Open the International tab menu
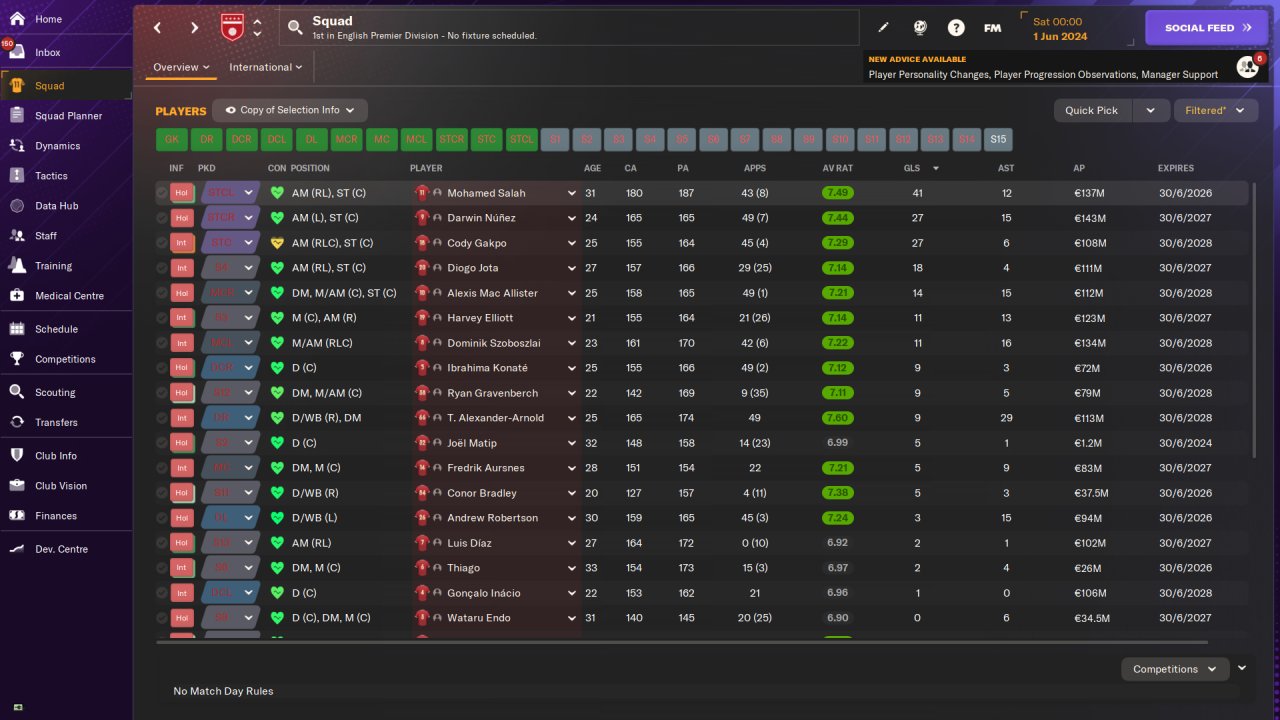Screen dimensions: 1280x720 click(x=266, y=67)
